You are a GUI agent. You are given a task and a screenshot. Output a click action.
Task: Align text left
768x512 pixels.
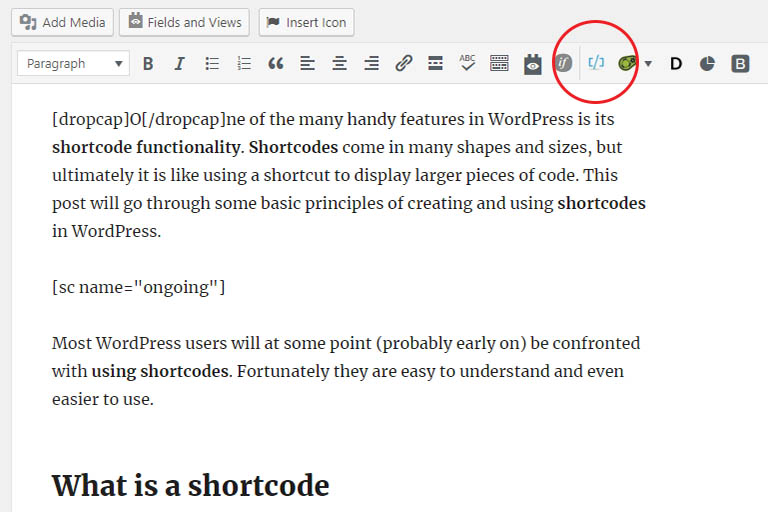(x=308, y=64)
